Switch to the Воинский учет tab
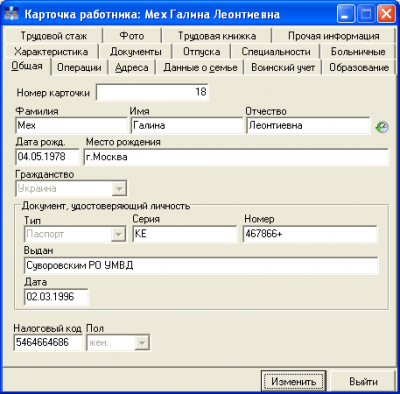Viewport: 400px width, 394px height. click(283, 67)
